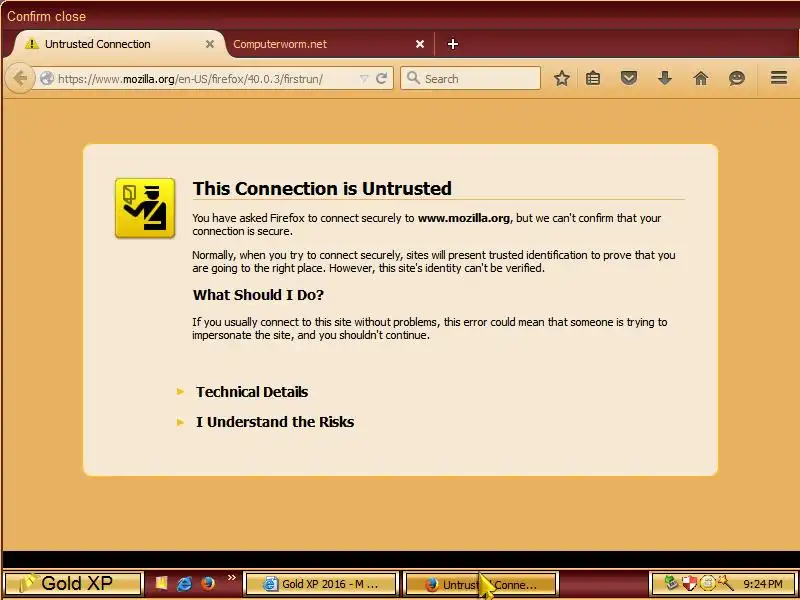The image size is (800, 600).
Task: Open the Hello chat smiley icon
Action: 737,79
